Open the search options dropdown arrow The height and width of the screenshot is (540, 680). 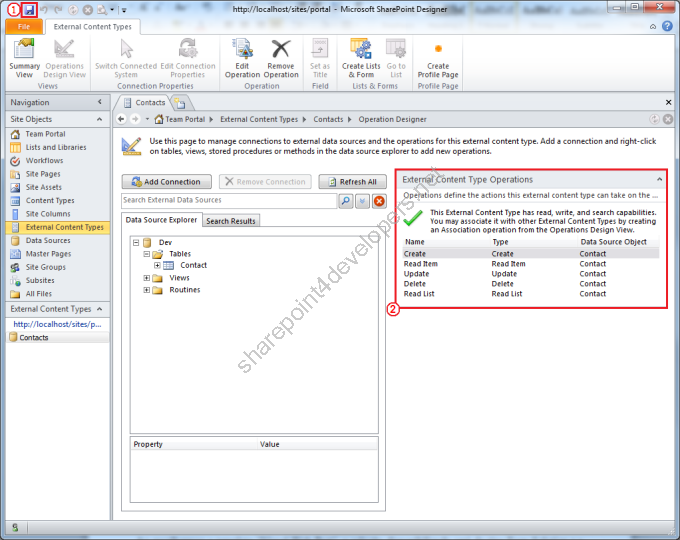pos(362,201)
